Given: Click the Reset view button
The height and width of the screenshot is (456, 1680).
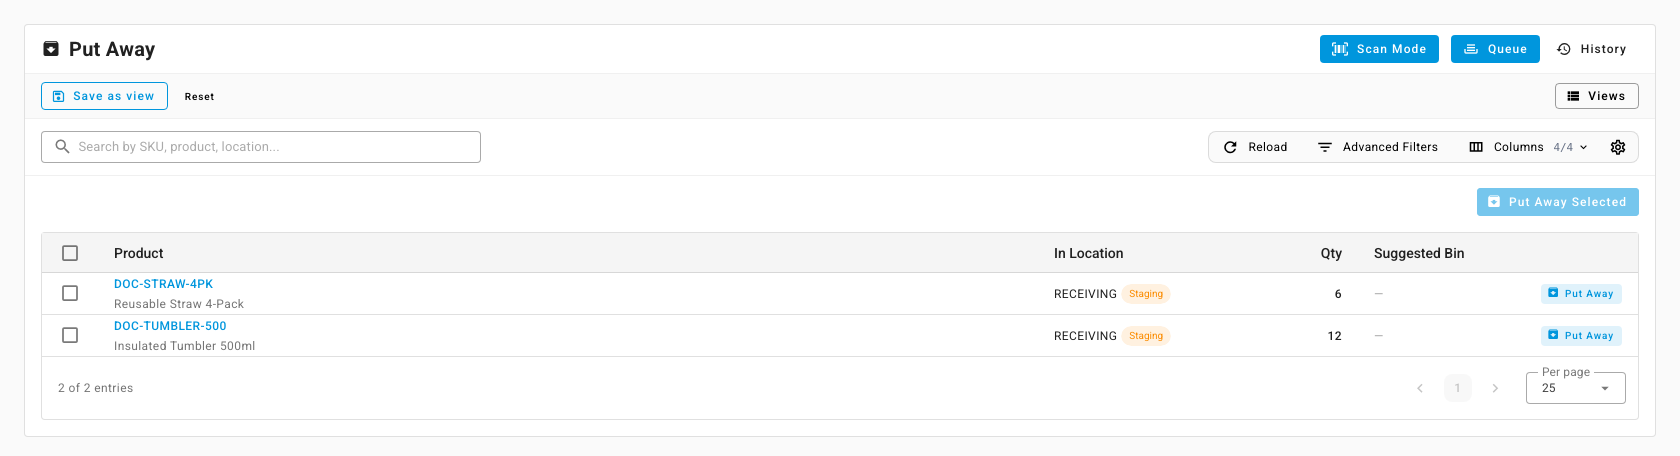Looking at the screenshot, I should [x=199, y=96].
